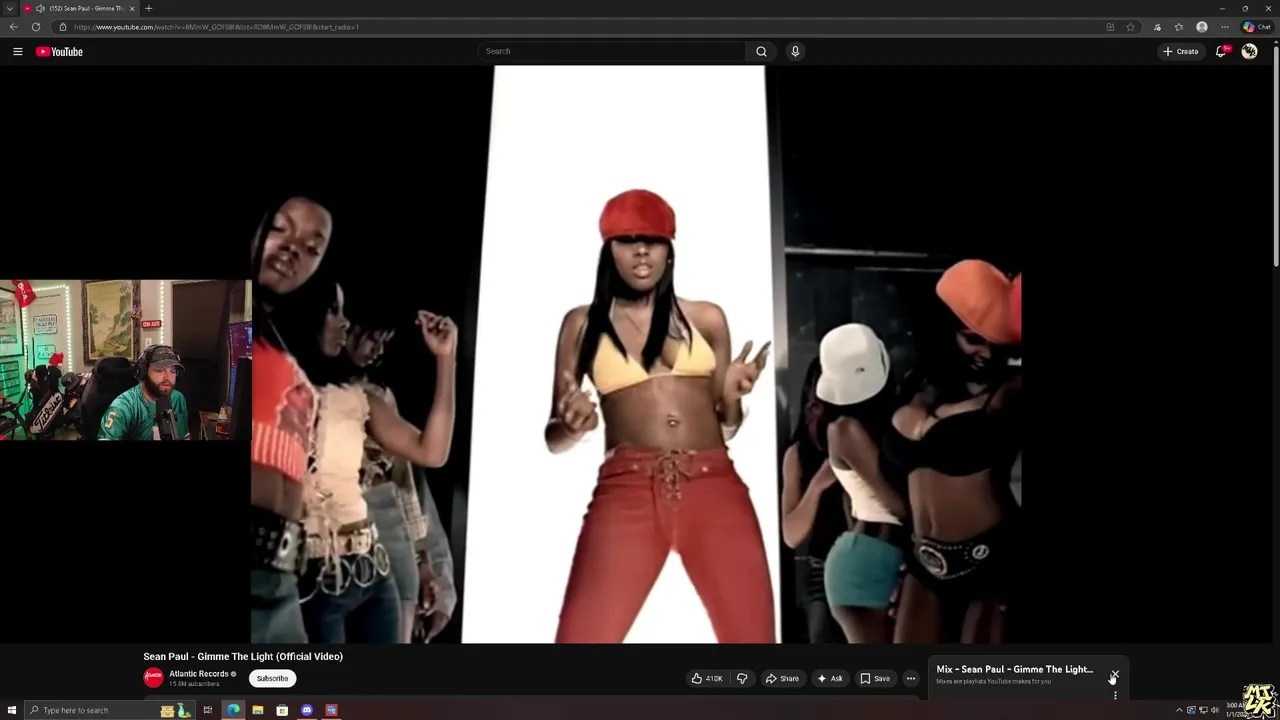Click the Mix - Sean Paul playlist title
The height and width of the screenshot is (720, 1280).
(x=1014, y=669)
